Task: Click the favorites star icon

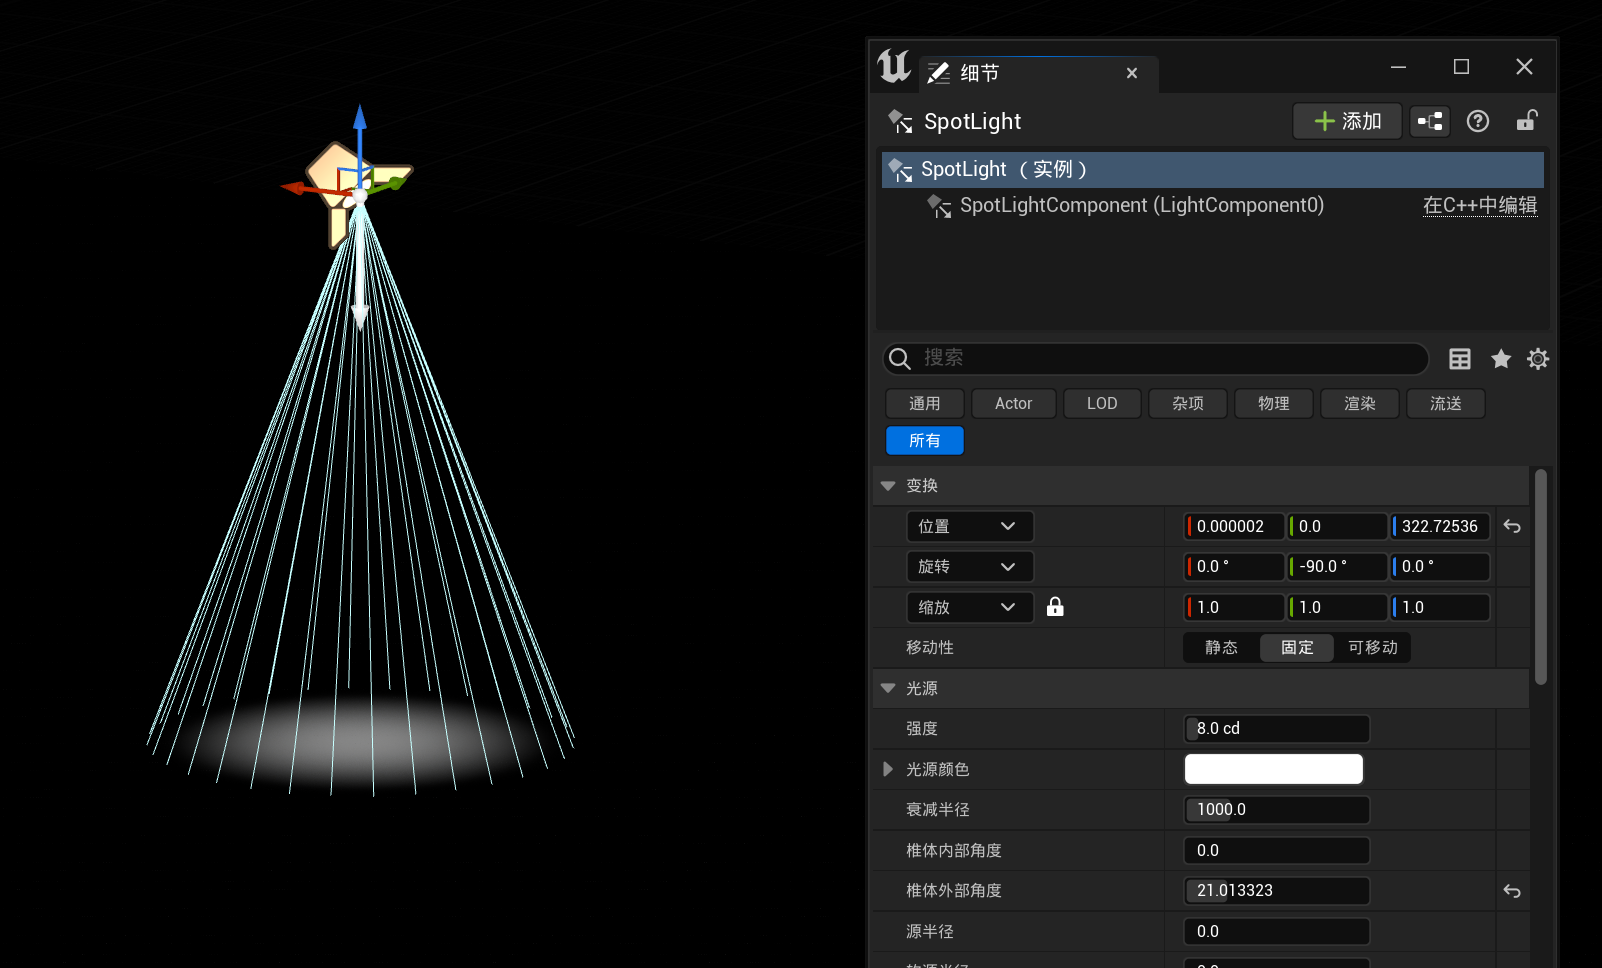Action: (1500, 359)
